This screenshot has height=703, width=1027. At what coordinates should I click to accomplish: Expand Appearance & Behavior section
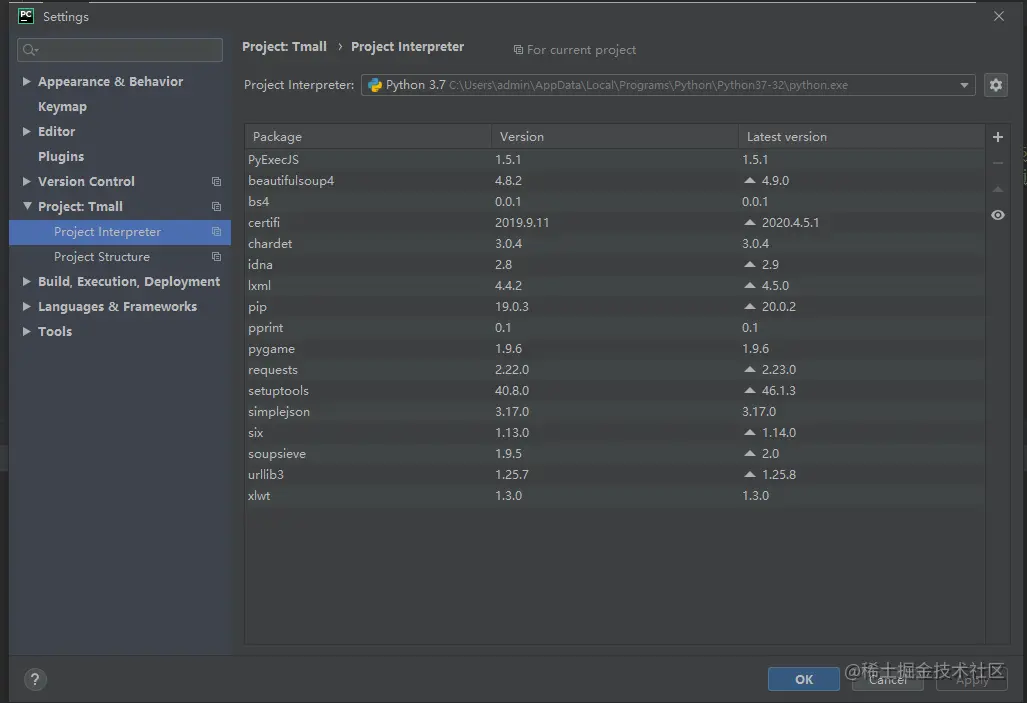[26, 81]
